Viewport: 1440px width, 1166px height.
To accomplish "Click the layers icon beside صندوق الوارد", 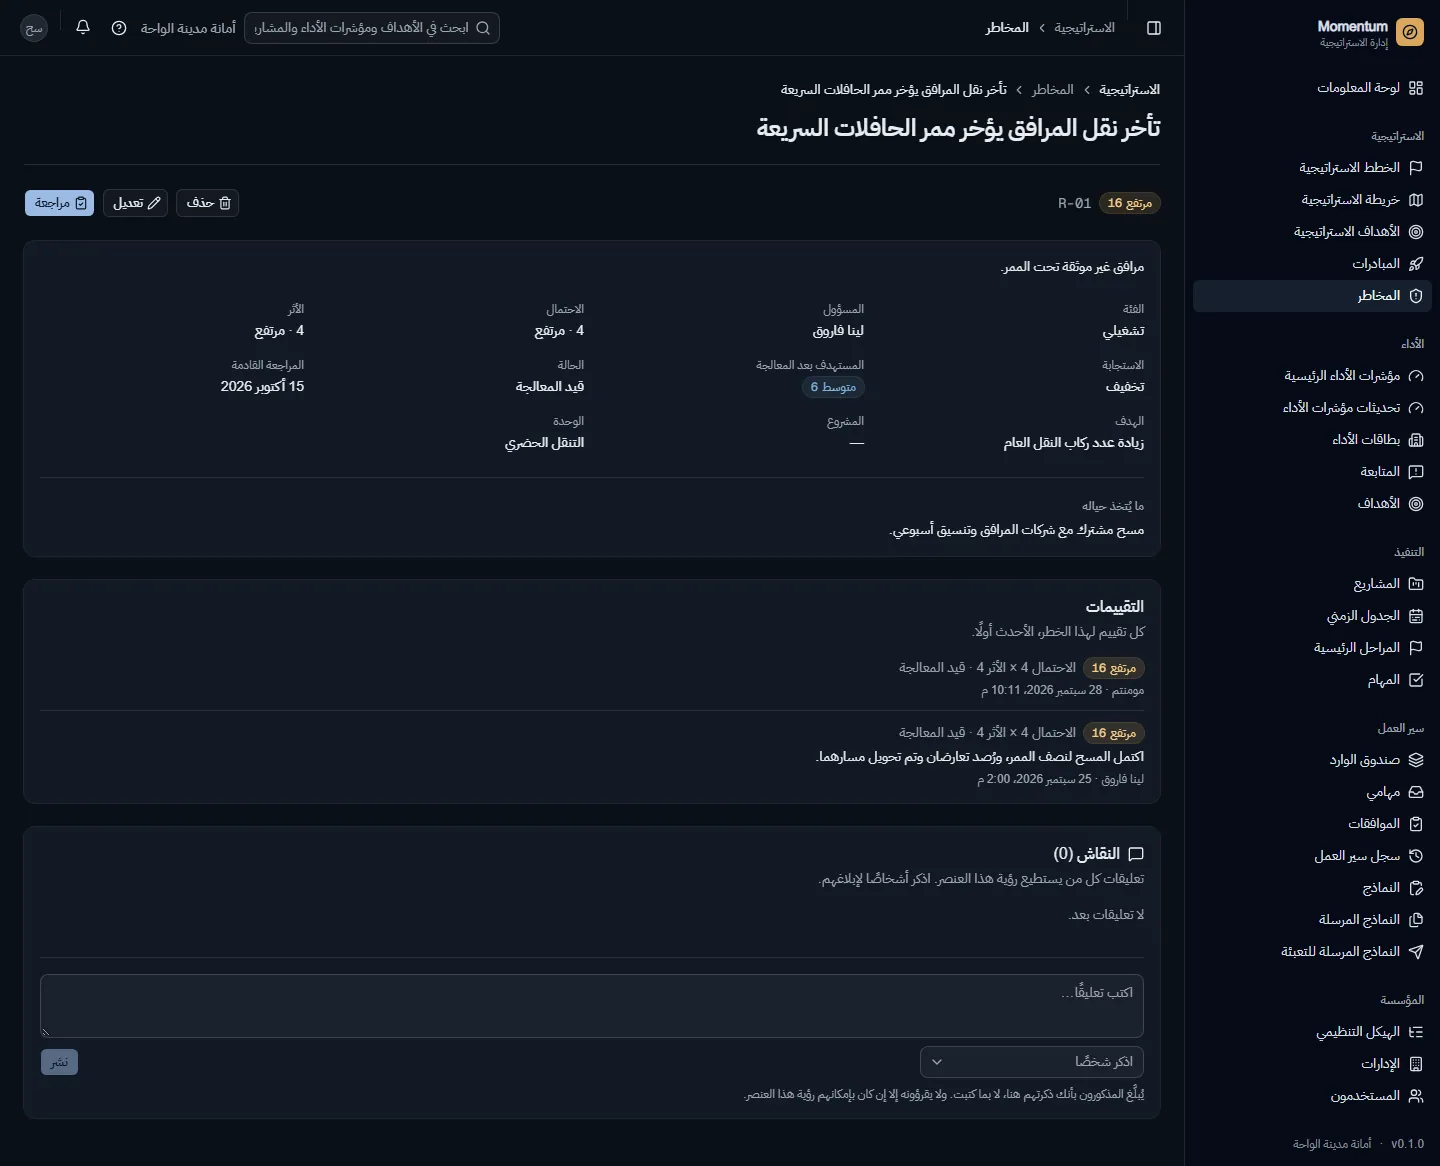I will tap(1416, 760).
